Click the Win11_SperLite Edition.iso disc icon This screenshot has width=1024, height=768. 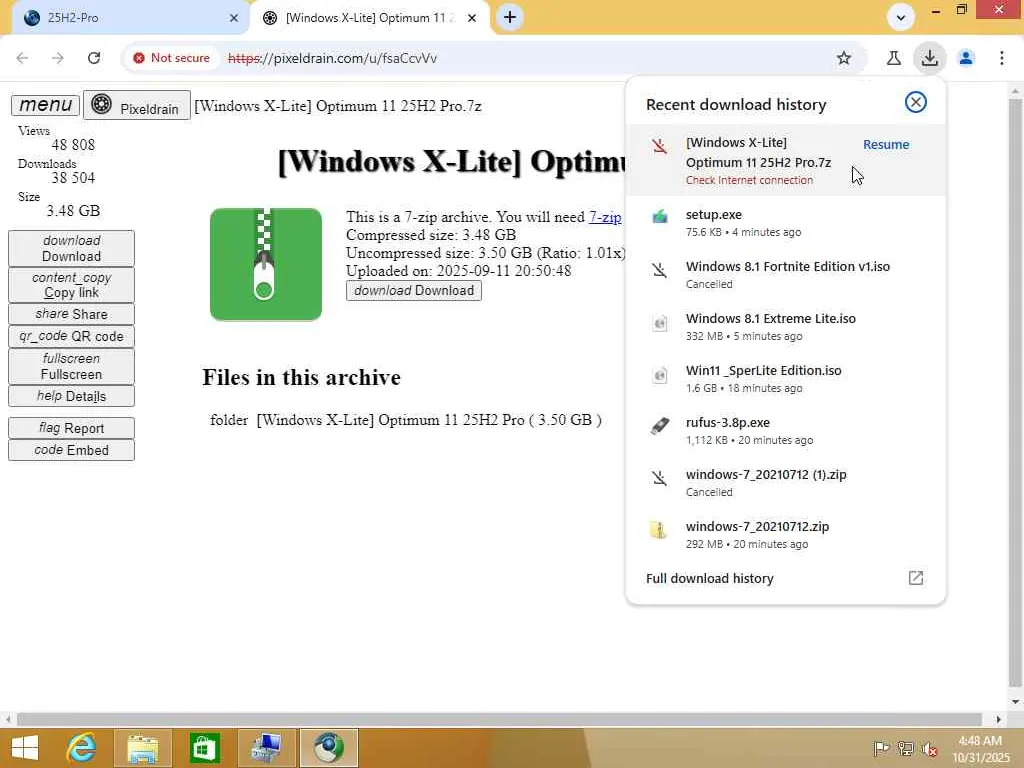[x=660, y=375]
